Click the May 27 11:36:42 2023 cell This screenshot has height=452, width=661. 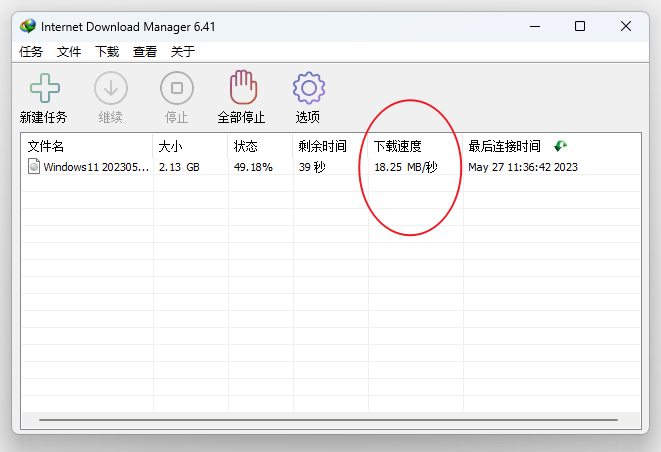point(523,167)
